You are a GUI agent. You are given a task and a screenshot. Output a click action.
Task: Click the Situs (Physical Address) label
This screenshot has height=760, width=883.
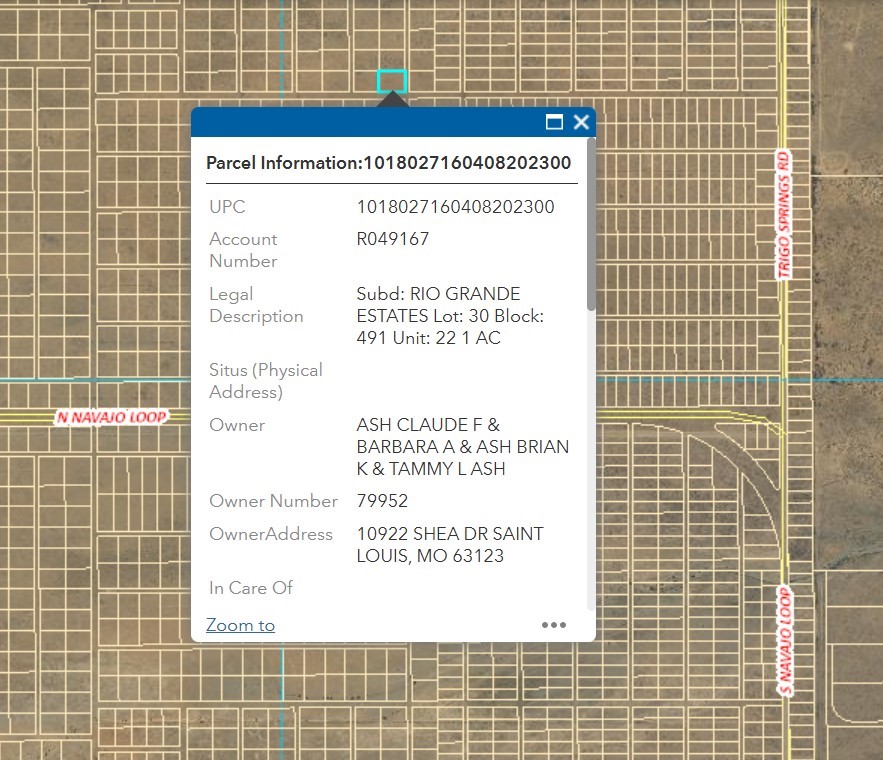(265, 381)
